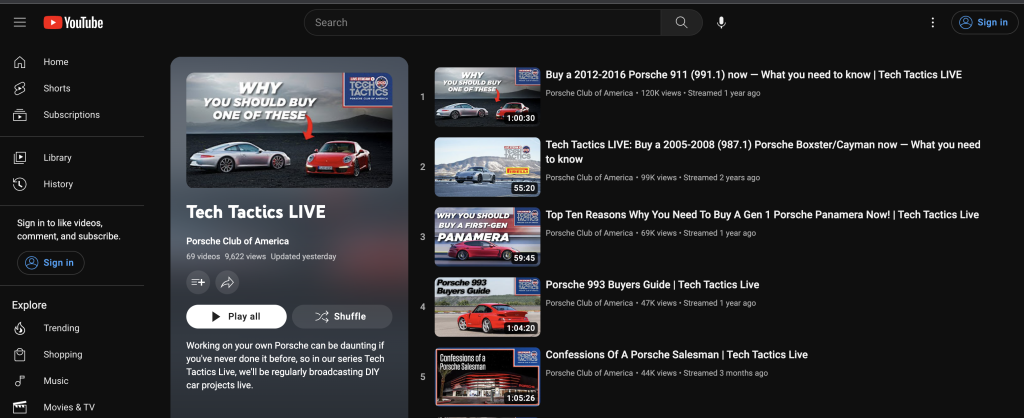This screenshot has width=1024, height=418.
Task: Open Porsche 993 Buyers Guide thumbnail
Action: point(487,307)
